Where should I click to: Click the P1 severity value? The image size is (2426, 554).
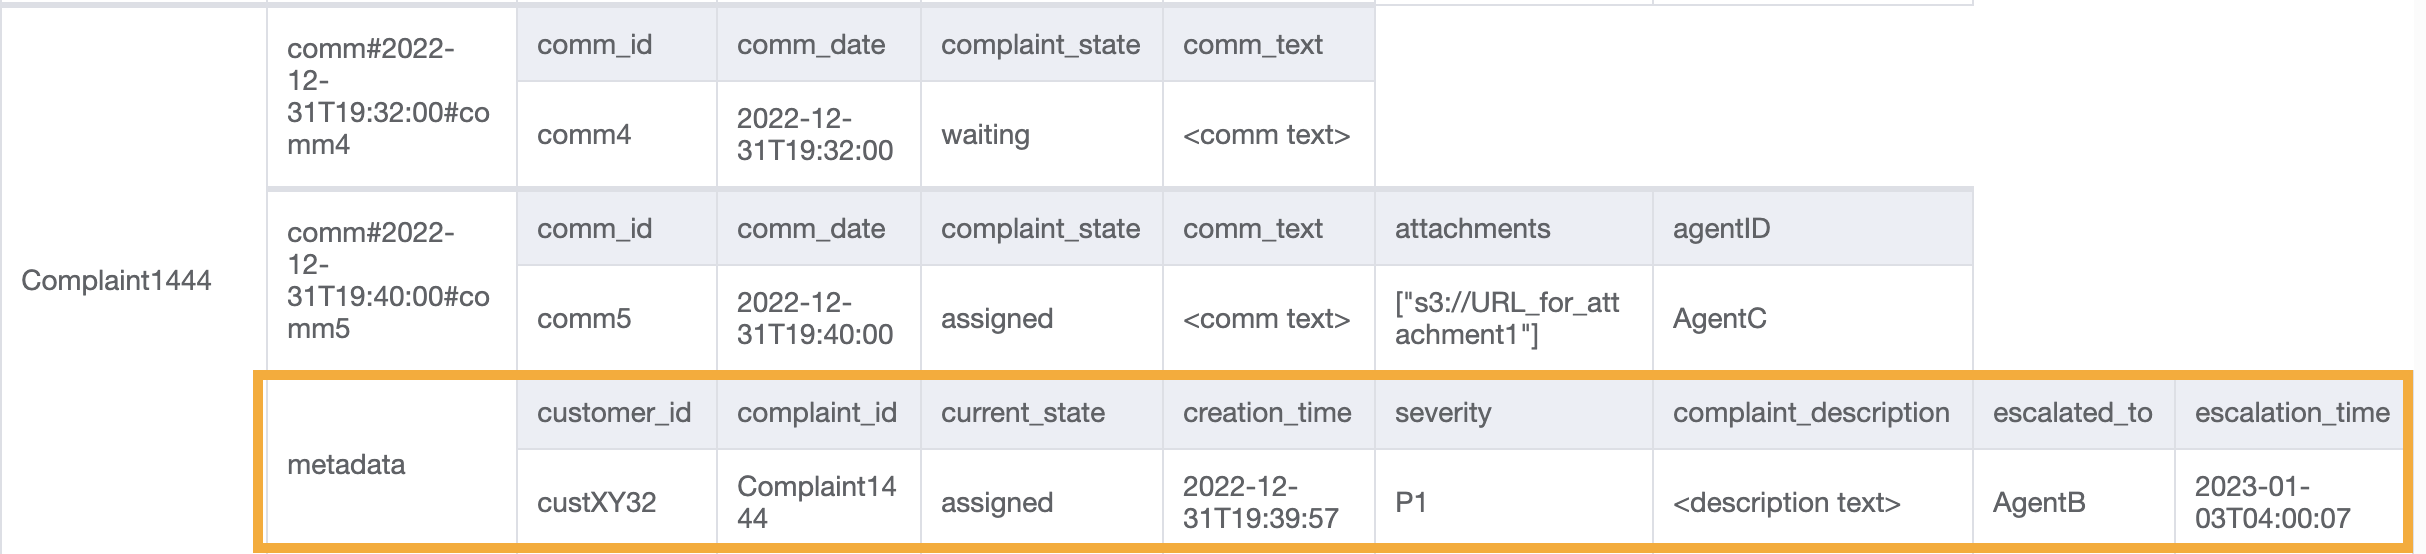[1411, 503]
